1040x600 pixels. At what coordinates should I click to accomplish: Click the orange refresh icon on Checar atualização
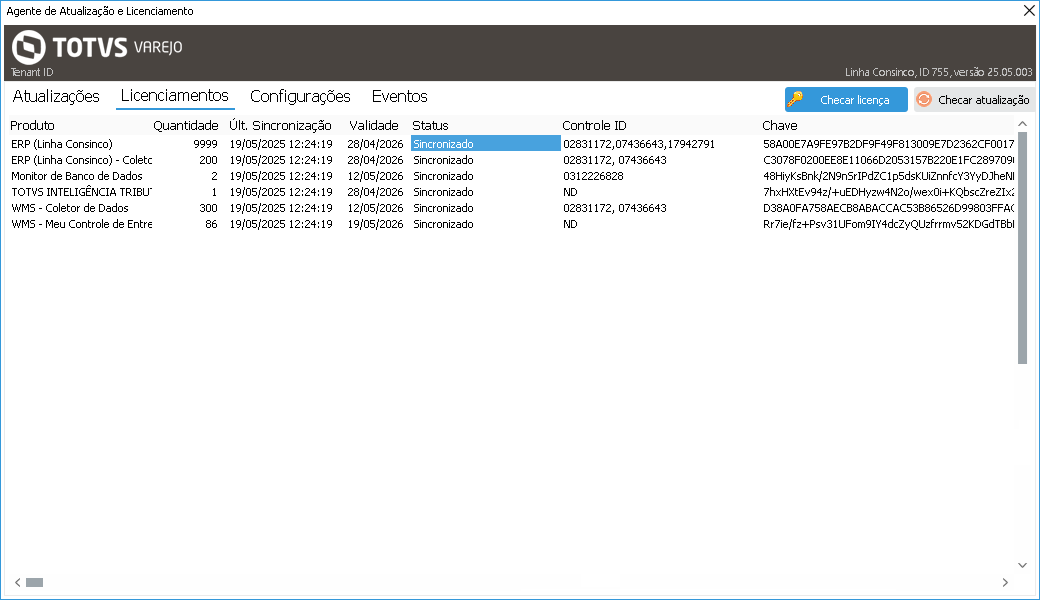pos(924,99)
